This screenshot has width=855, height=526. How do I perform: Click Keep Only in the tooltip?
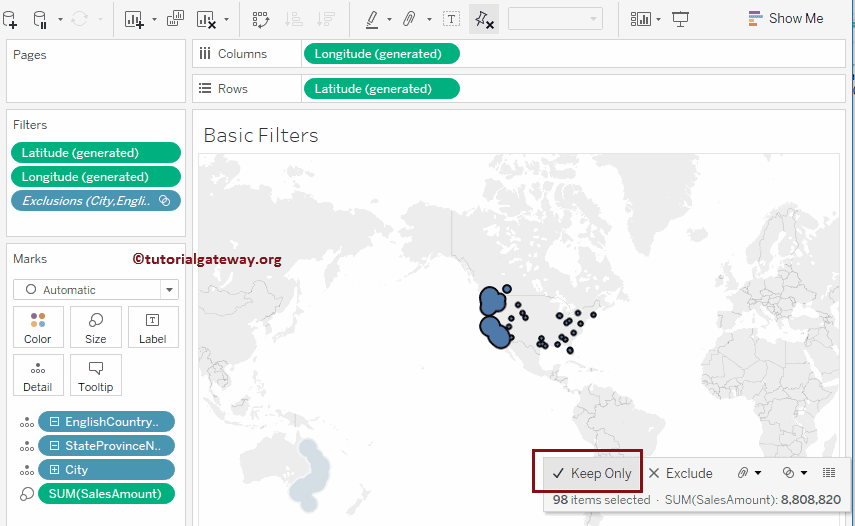coord(592,473)
